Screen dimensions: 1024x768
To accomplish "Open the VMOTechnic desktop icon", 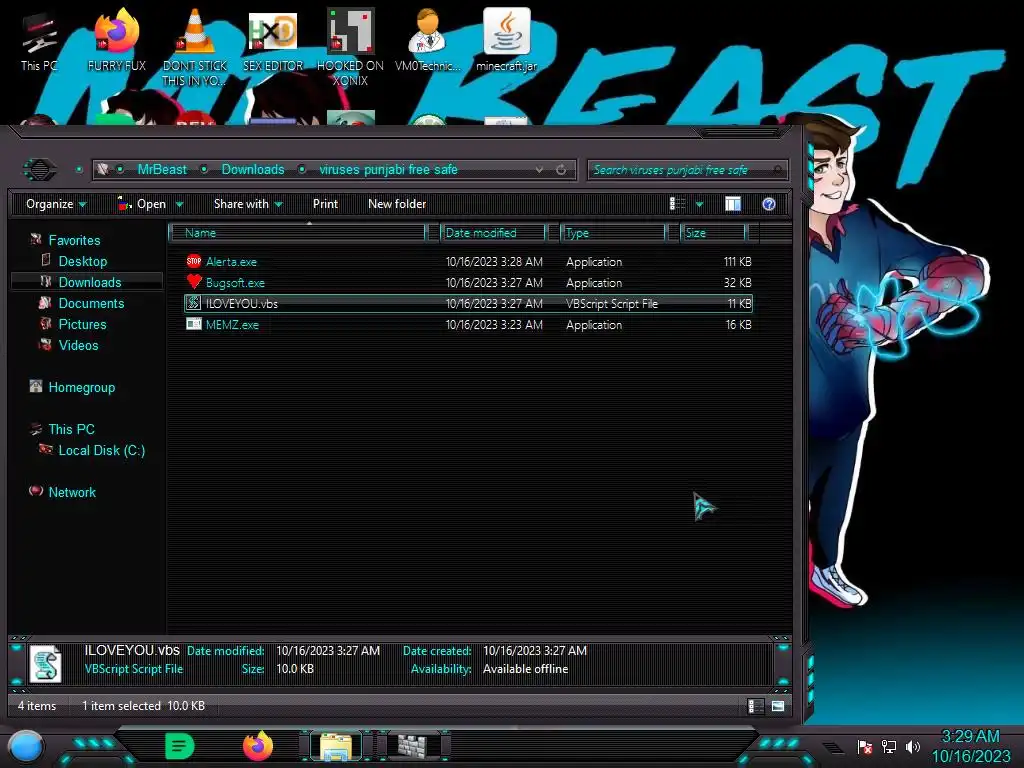I will 428,42.
